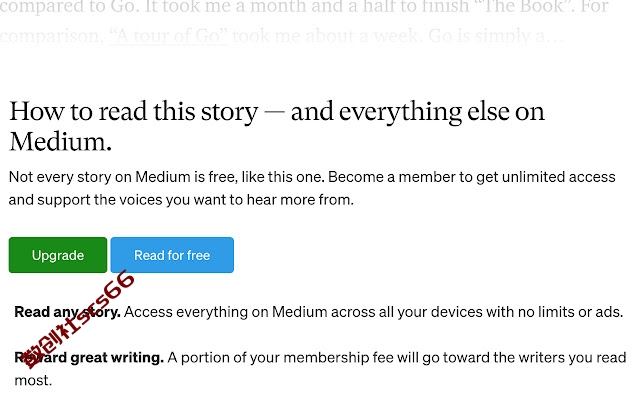Select the blue Read for free button

pos(172,255)
